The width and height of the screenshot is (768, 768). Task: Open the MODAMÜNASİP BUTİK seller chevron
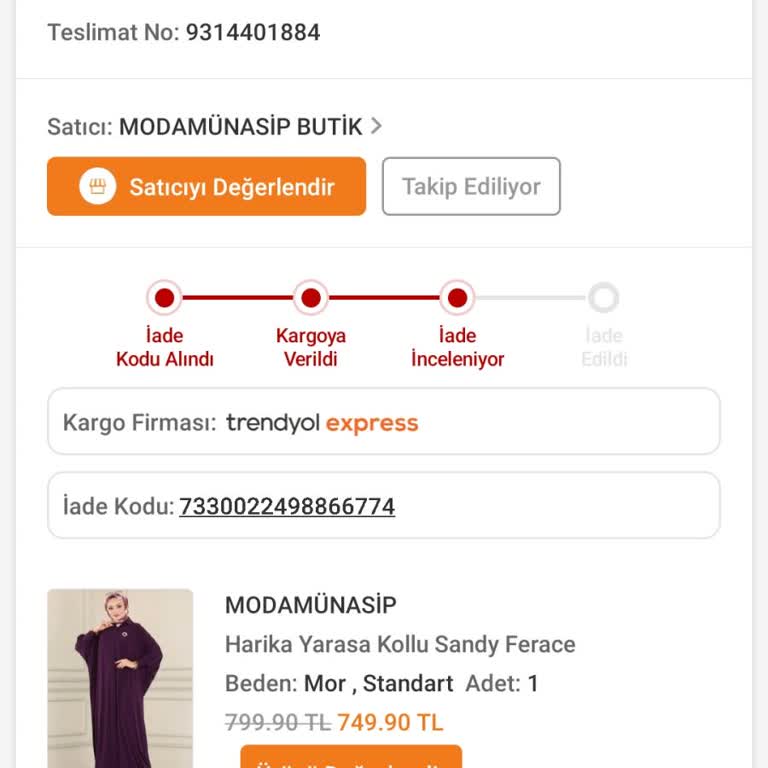[x=376, y=126]
